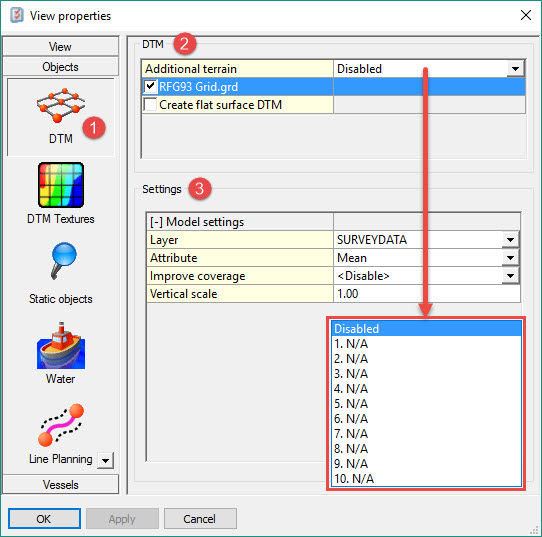542x537 pixels.
Task: Click the Apply button
Action: click(x=122, y=518)
